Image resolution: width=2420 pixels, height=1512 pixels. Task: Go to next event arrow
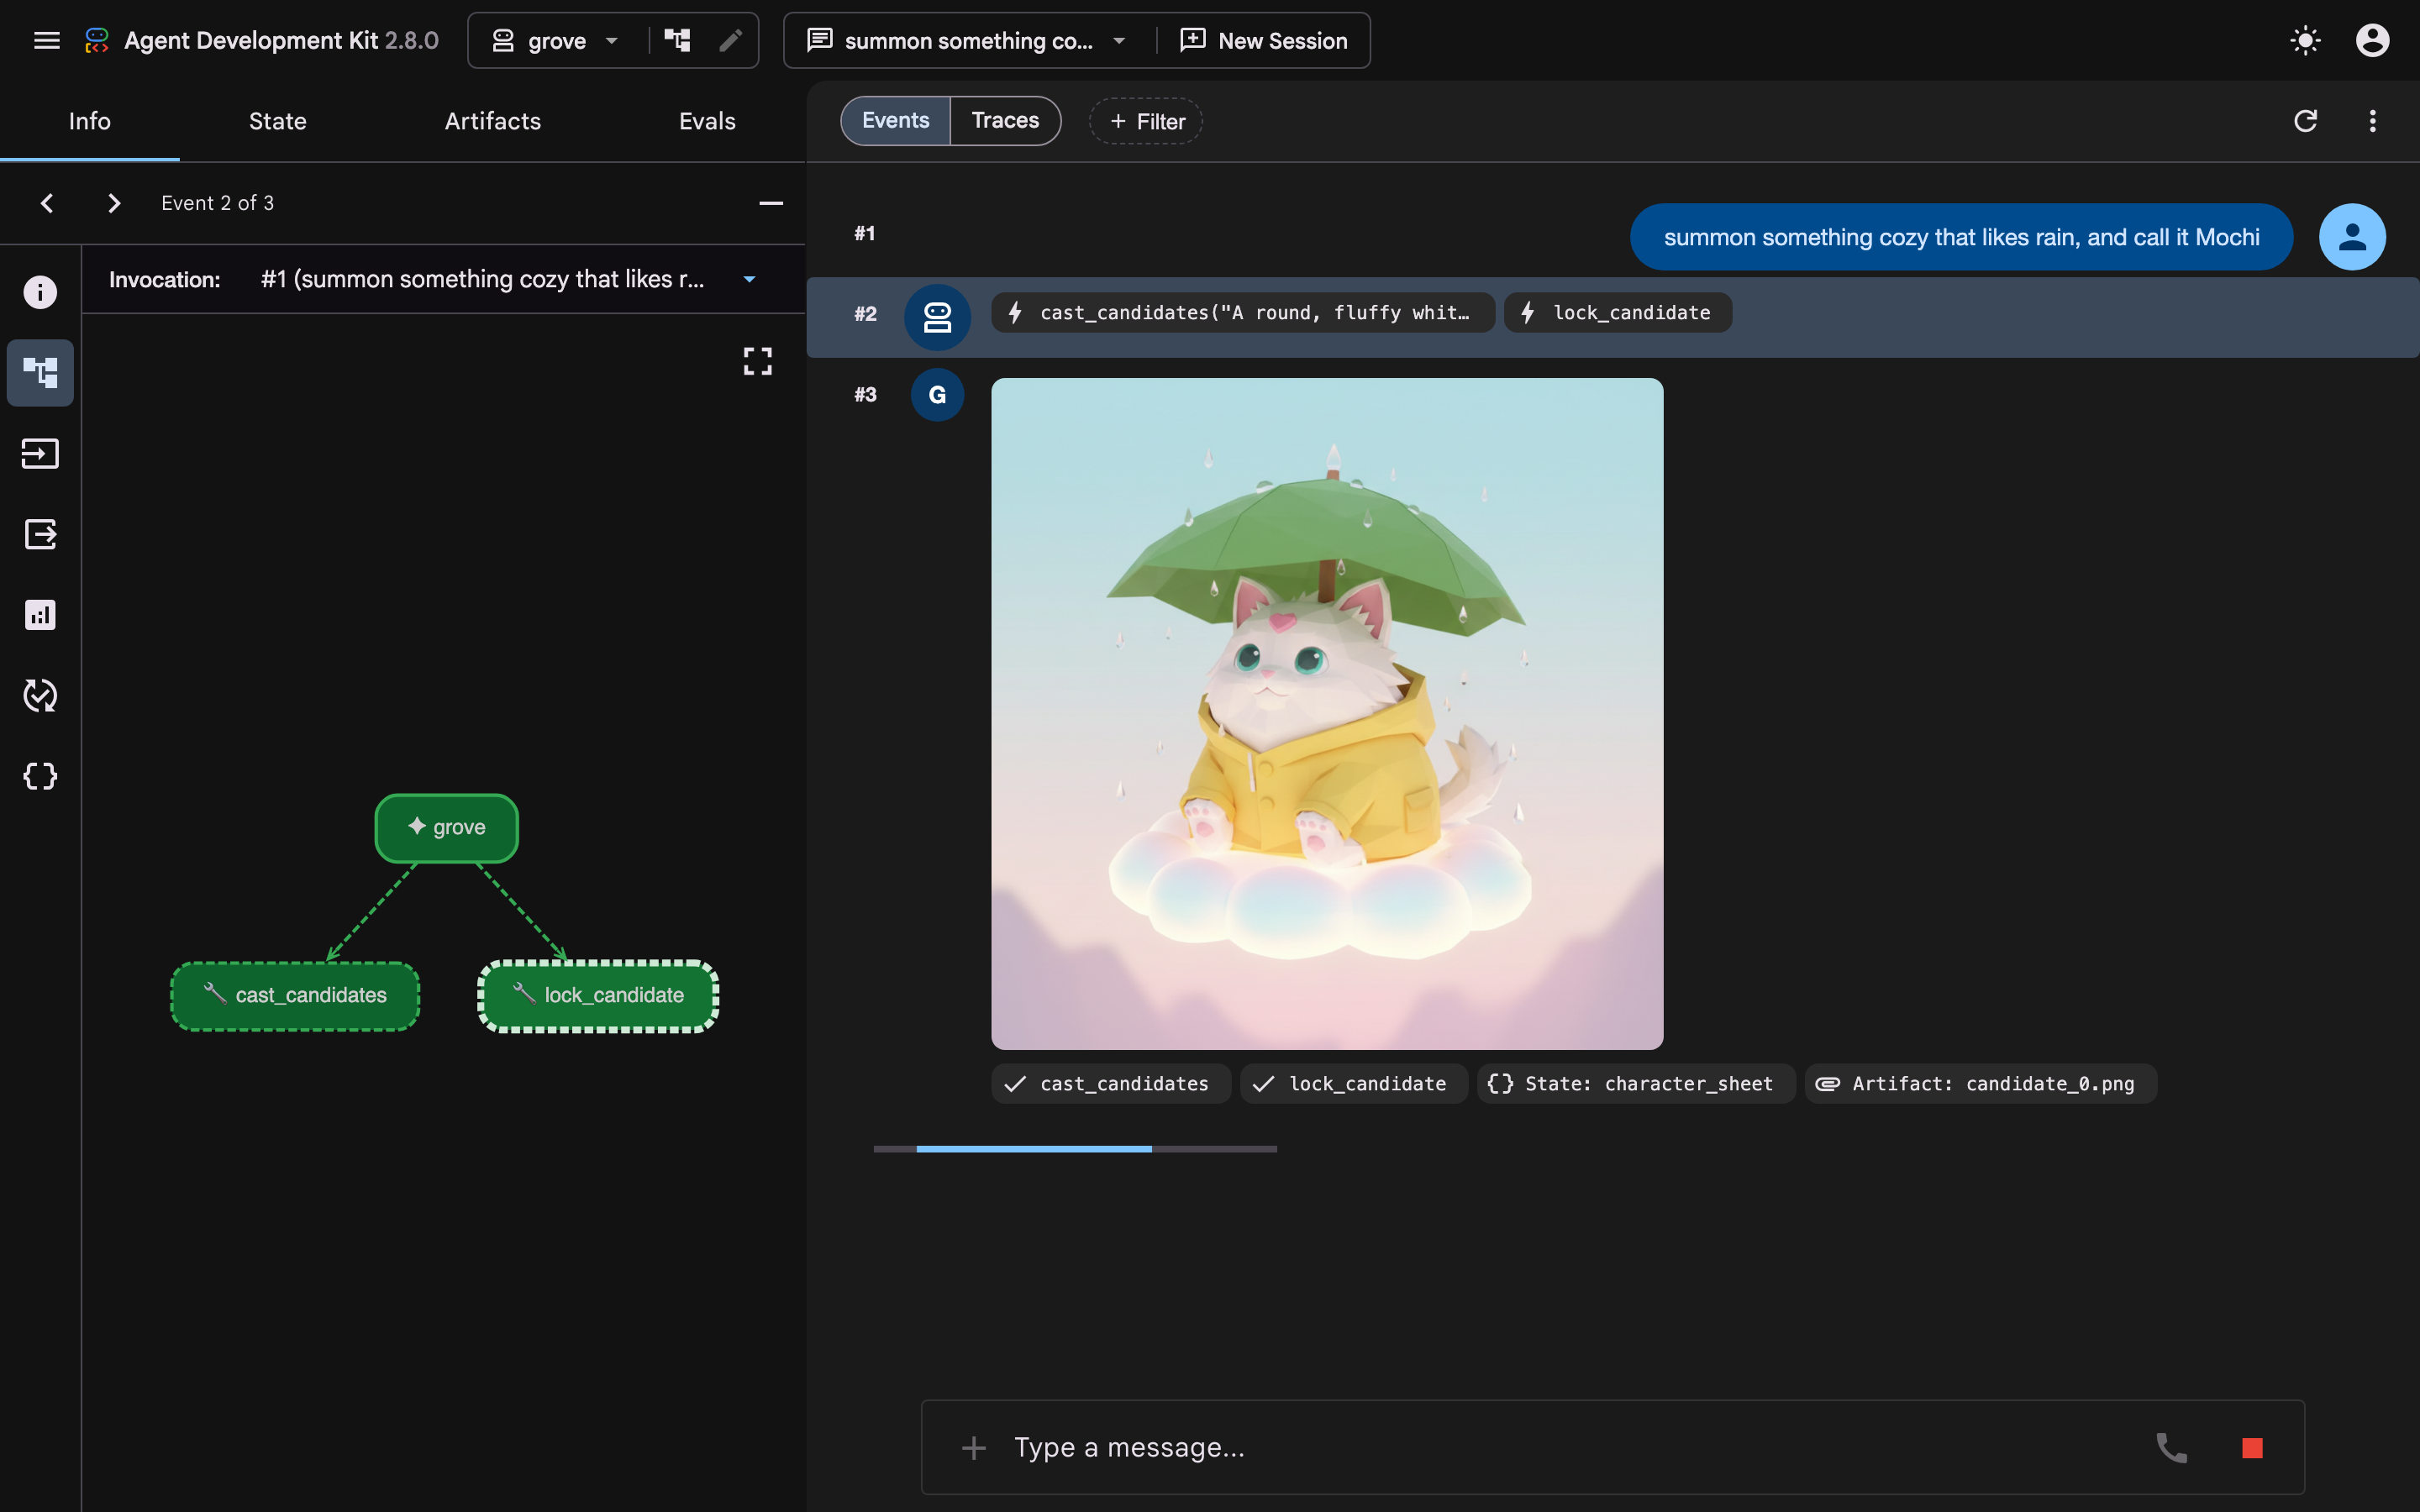[114, 203]
